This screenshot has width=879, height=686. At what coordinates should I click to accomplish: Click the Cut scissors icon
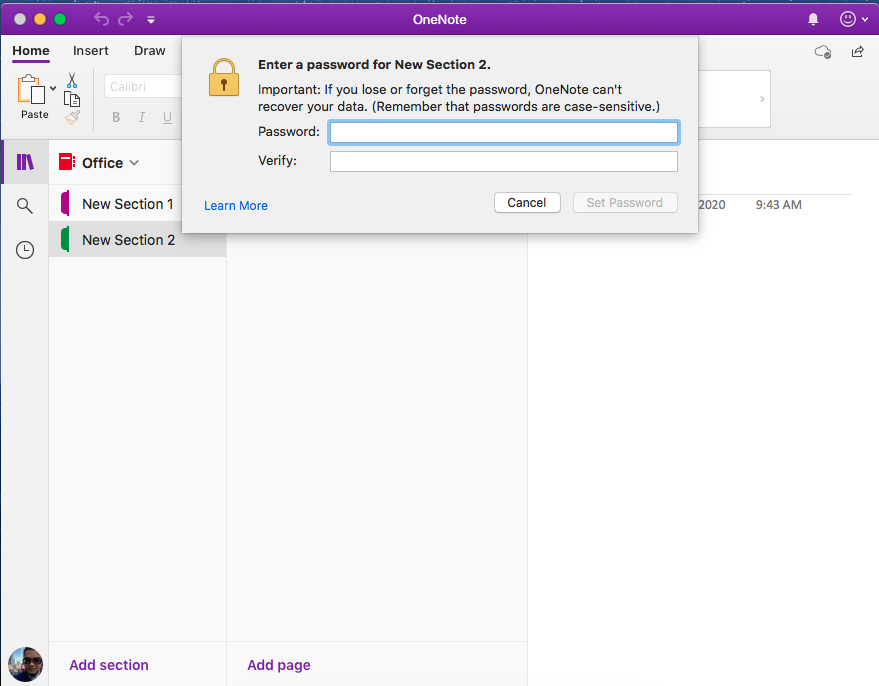click(x=72, y=80)
